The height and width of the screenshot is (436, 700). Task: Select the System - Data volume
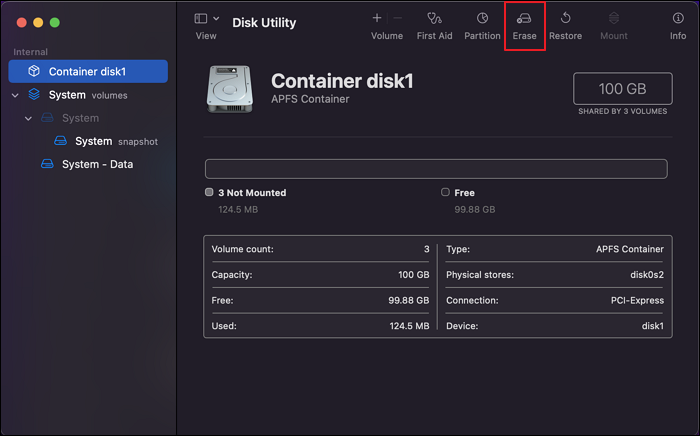96,164
